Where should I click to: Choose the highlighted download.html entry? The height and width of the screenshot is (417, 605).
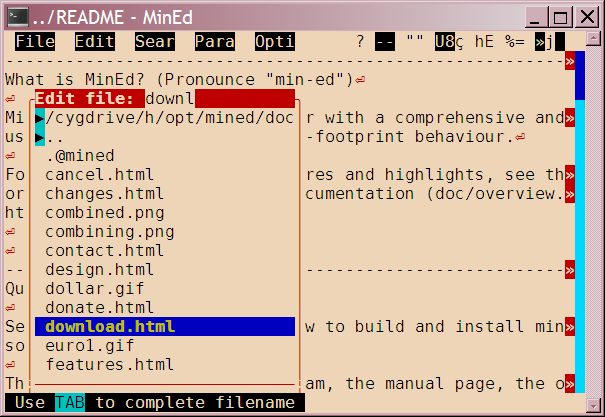pos(165,326)
